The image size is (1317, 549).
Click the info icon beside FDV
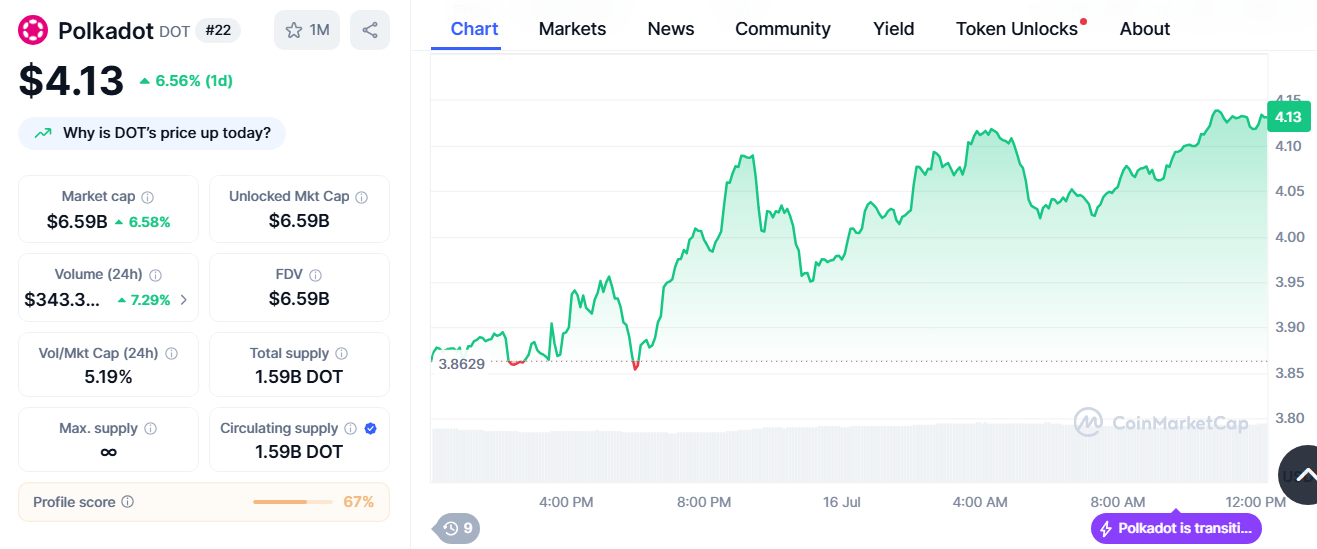(x=316, y=275)
